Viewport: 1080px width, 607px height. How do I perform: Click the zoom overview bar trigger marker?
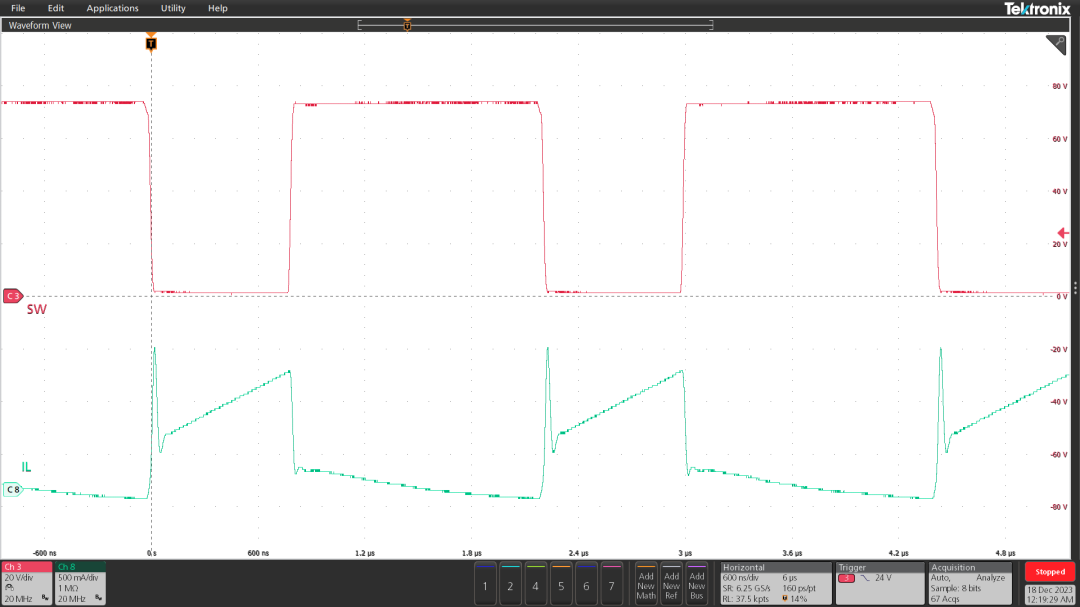coord(407,25)
